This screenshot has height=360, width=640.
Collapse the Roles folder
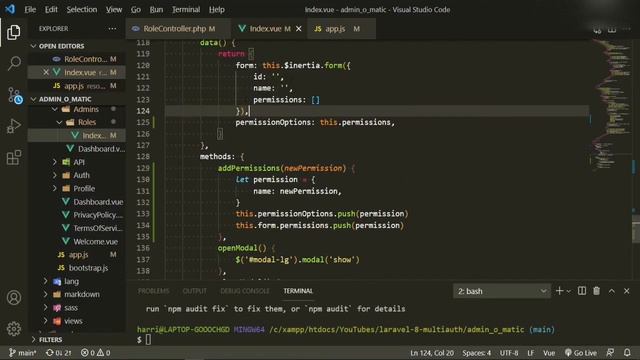[x=87, y=122]
